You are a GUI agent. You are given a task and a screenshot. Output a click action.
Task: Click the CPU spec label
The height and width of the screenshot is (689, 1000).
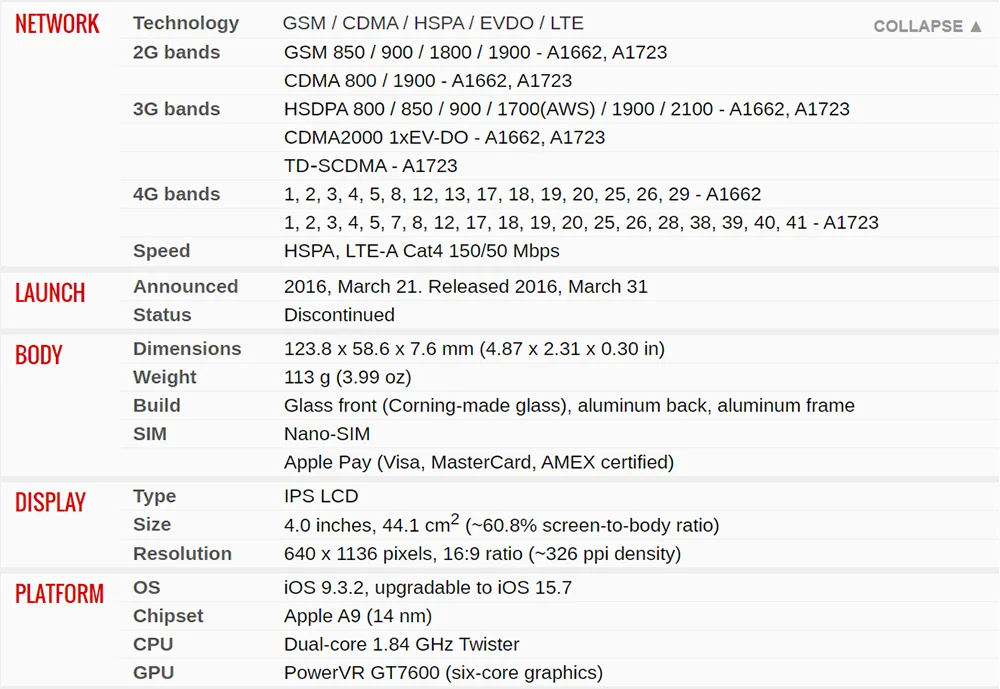pos(153,644)
